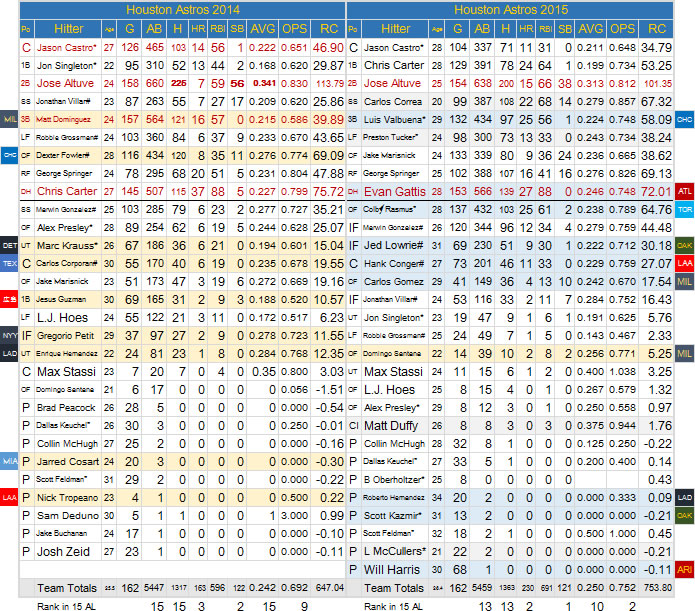Click Carlos Correa's 0.857 OPS

[x=622, y=102]
